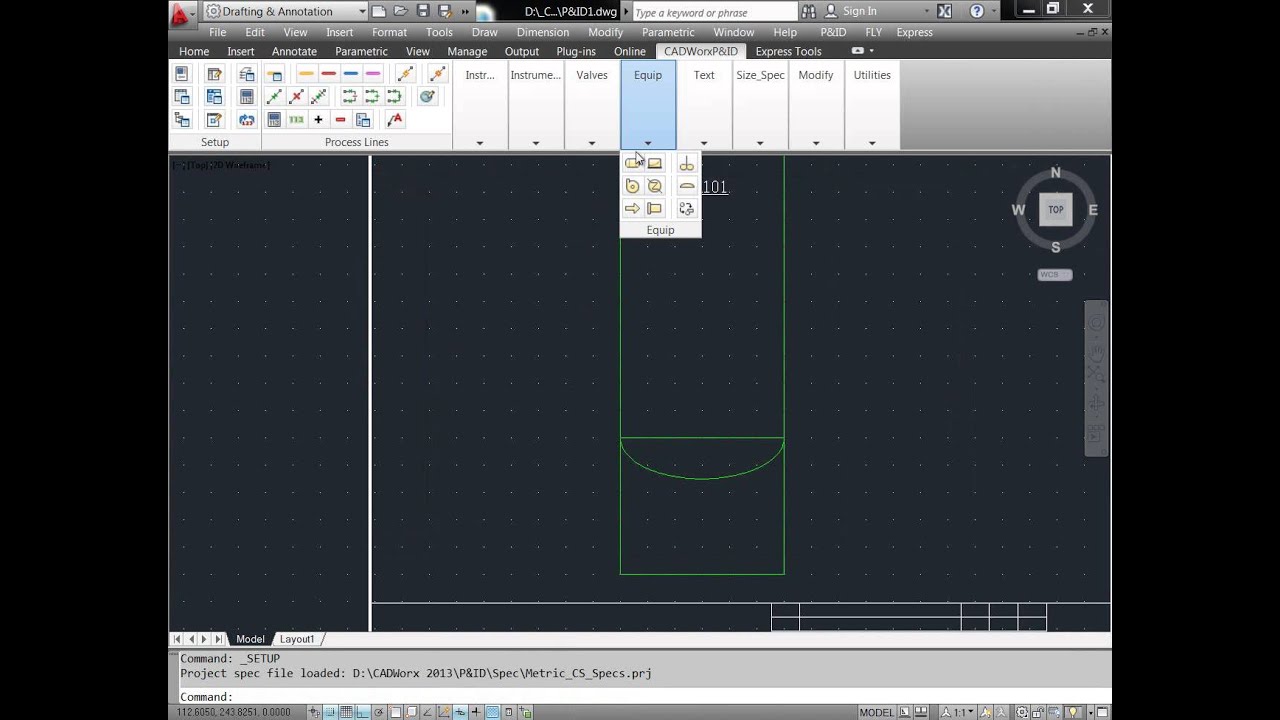Image resolution: width=1280 pixels, height=720 pixels.
Task: Click the AutoCAD Exchange X icon
Action: pos(944,11)
